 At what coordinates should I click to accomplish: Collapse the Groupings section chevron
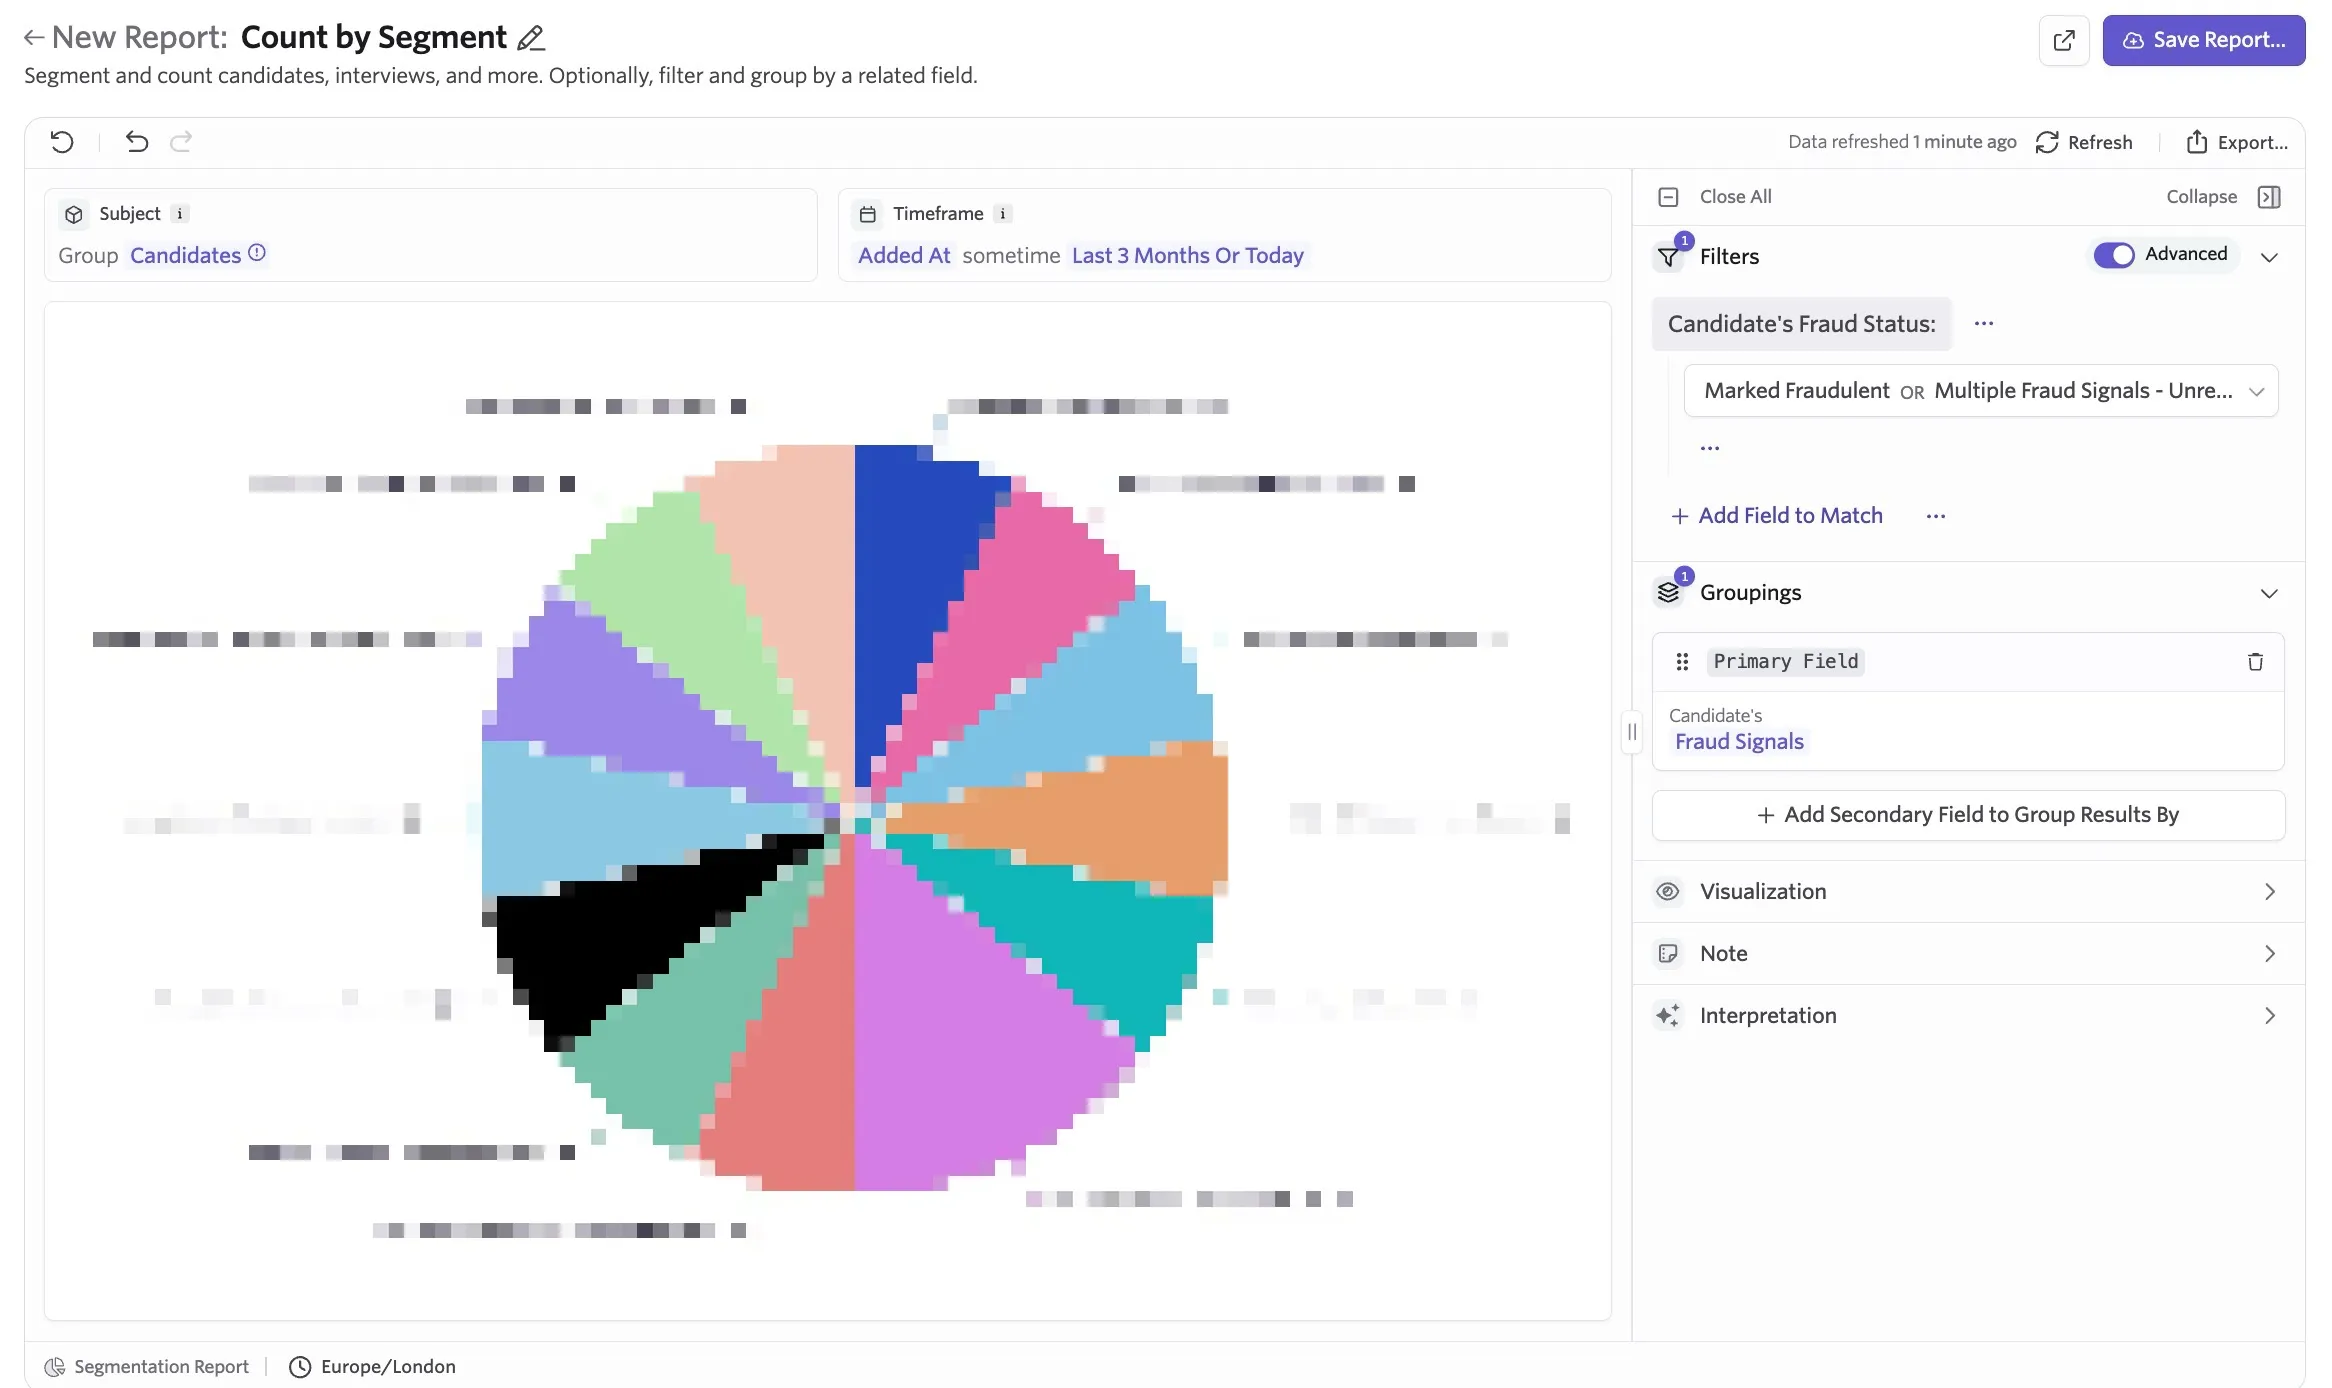coord(2269,594)
